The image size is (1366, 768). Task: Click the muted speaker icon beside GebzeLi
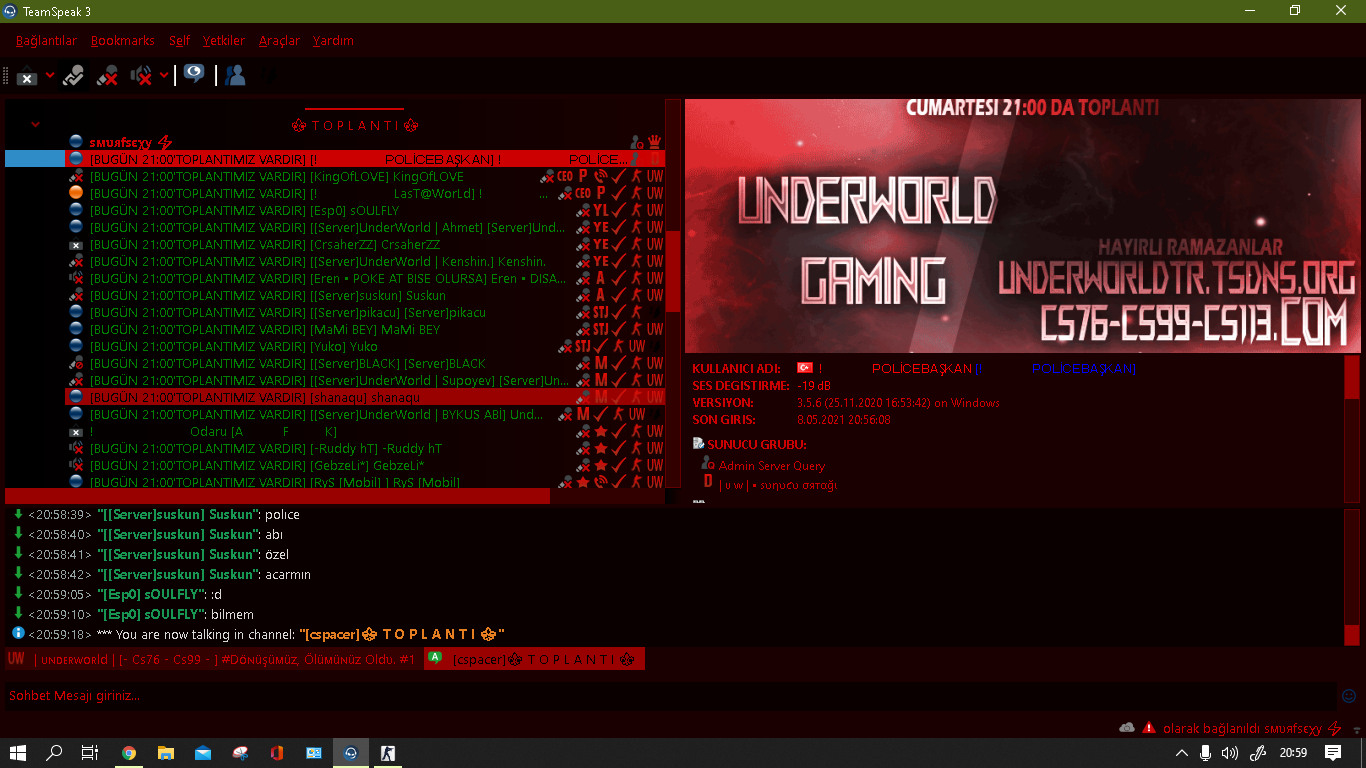click(76, 465)
